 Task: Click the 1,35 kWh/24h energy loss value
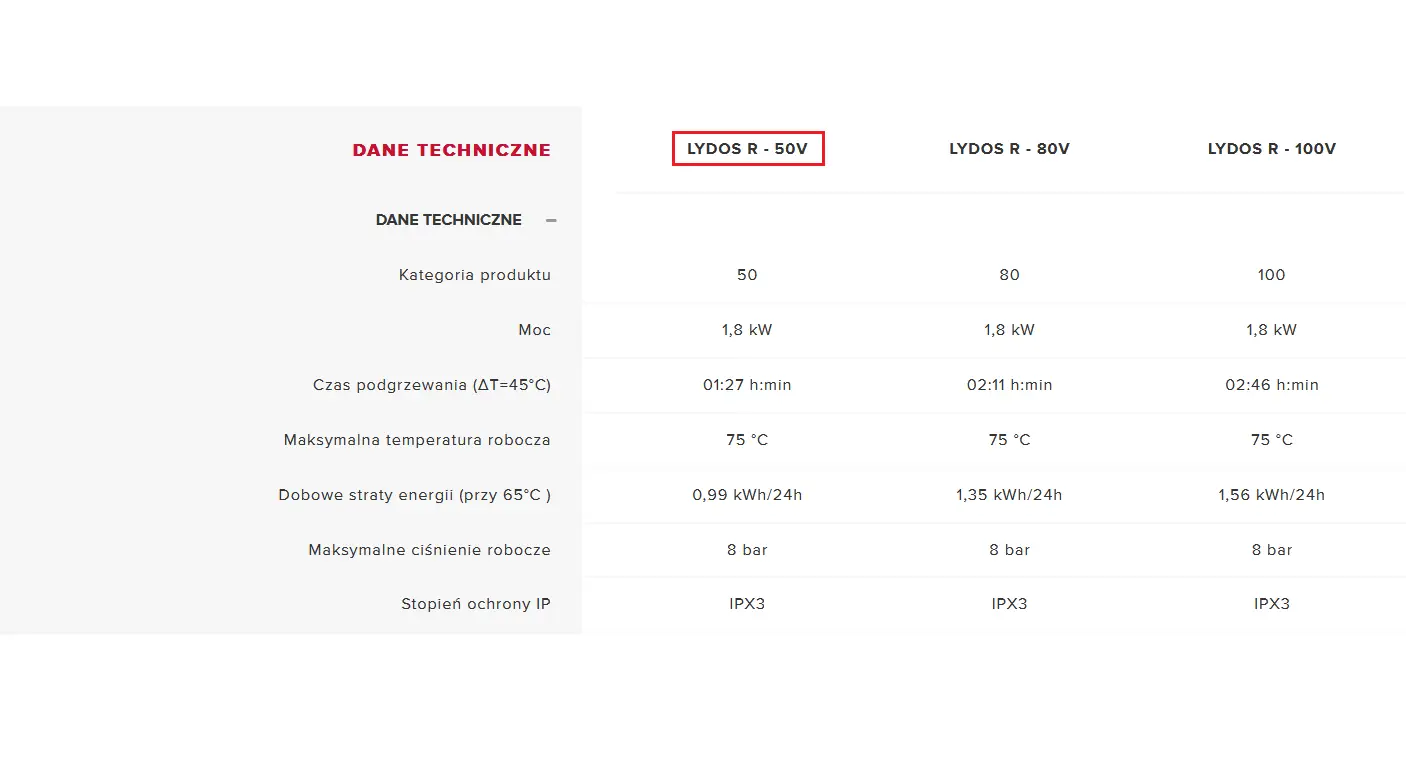pos(1009,495)
